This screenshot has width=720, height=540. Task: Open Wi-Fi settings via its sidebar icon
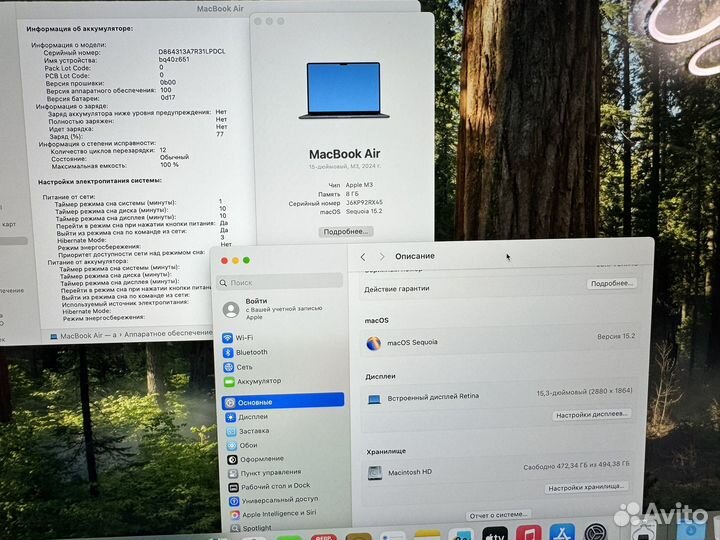point(227,338)
